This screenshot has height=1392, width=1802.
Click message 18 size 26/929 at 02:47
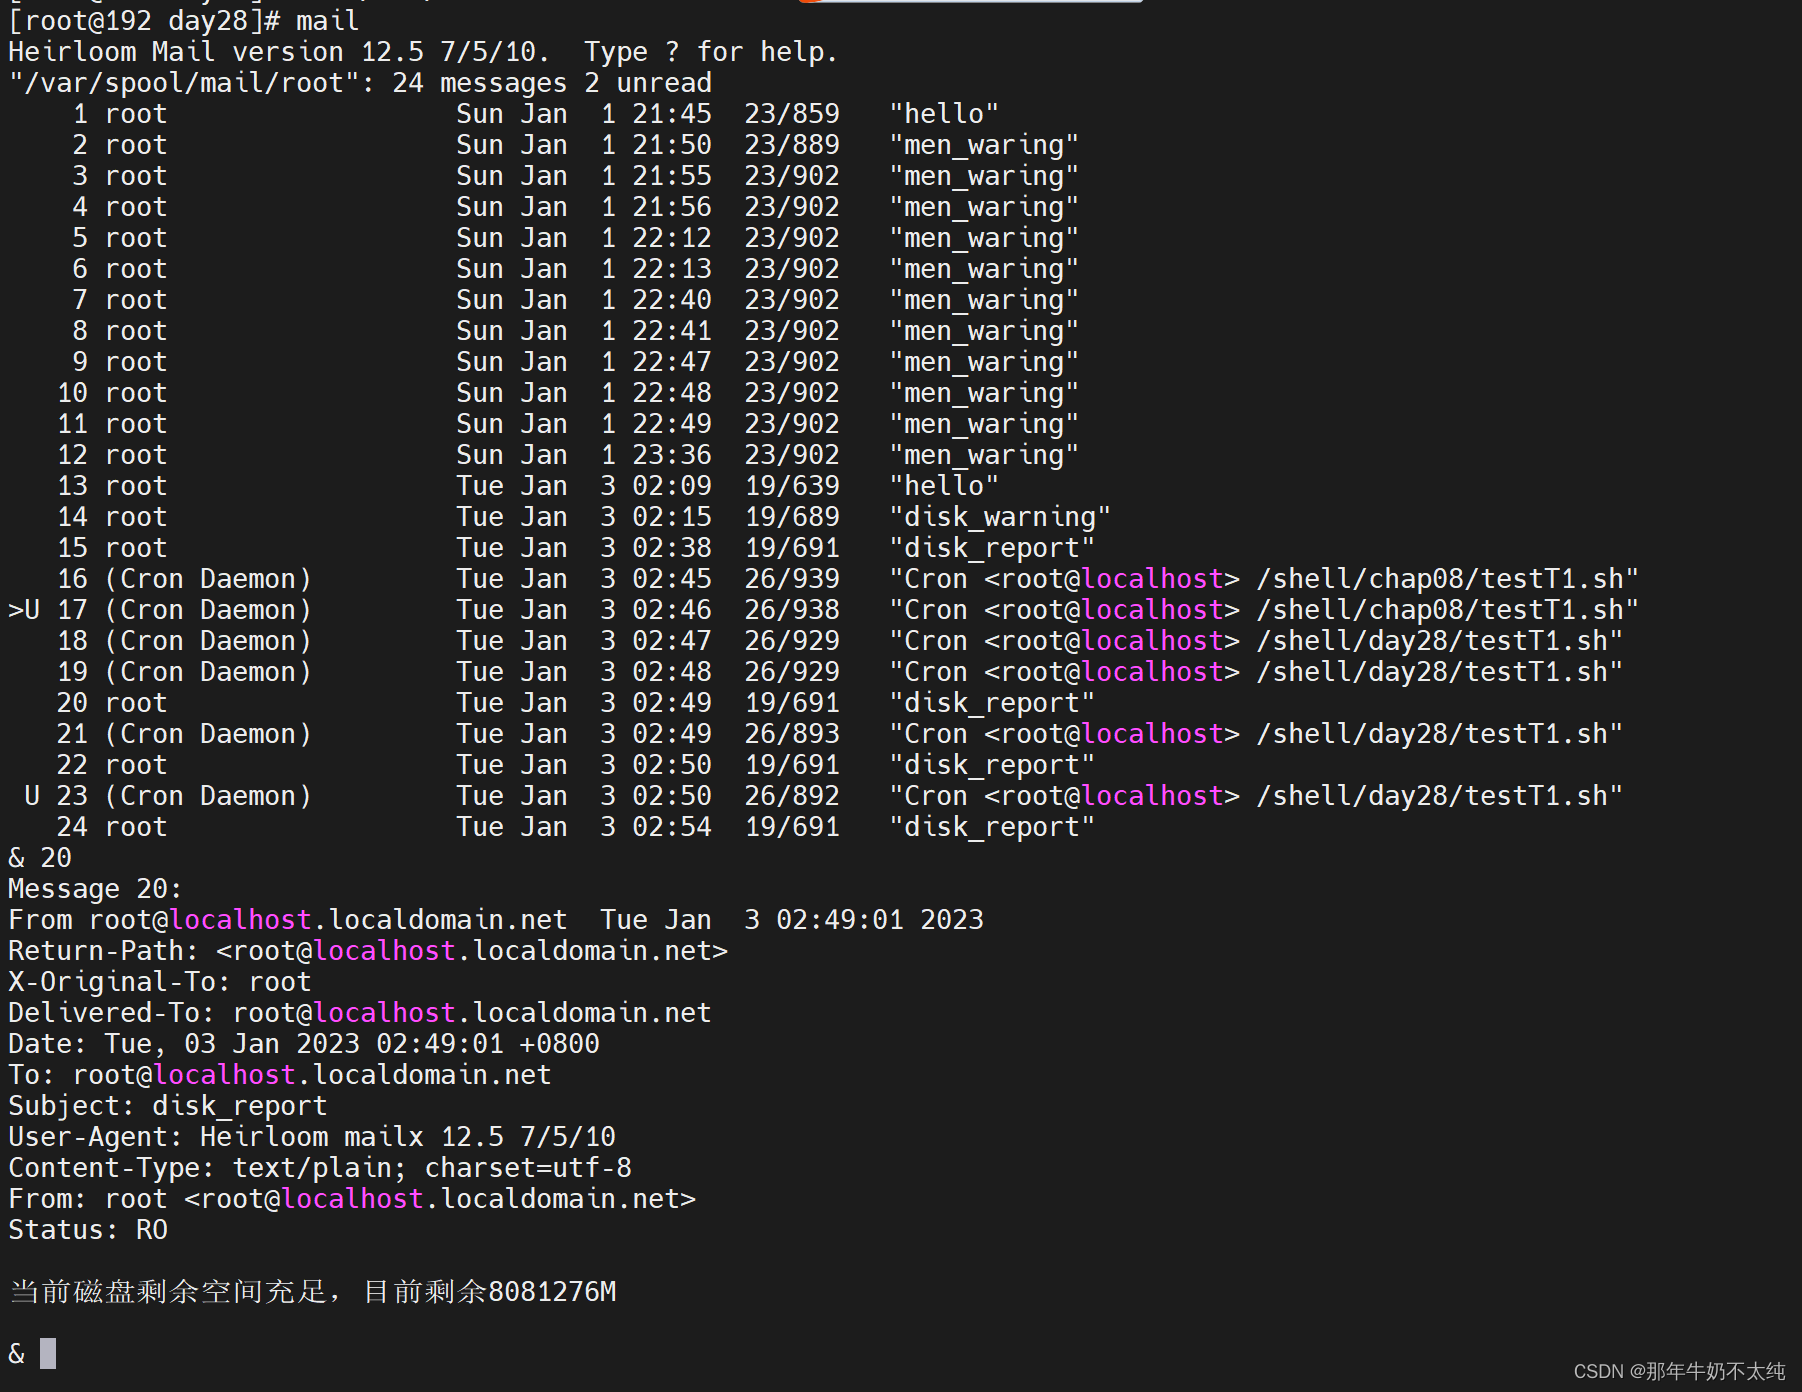(792, 641)
